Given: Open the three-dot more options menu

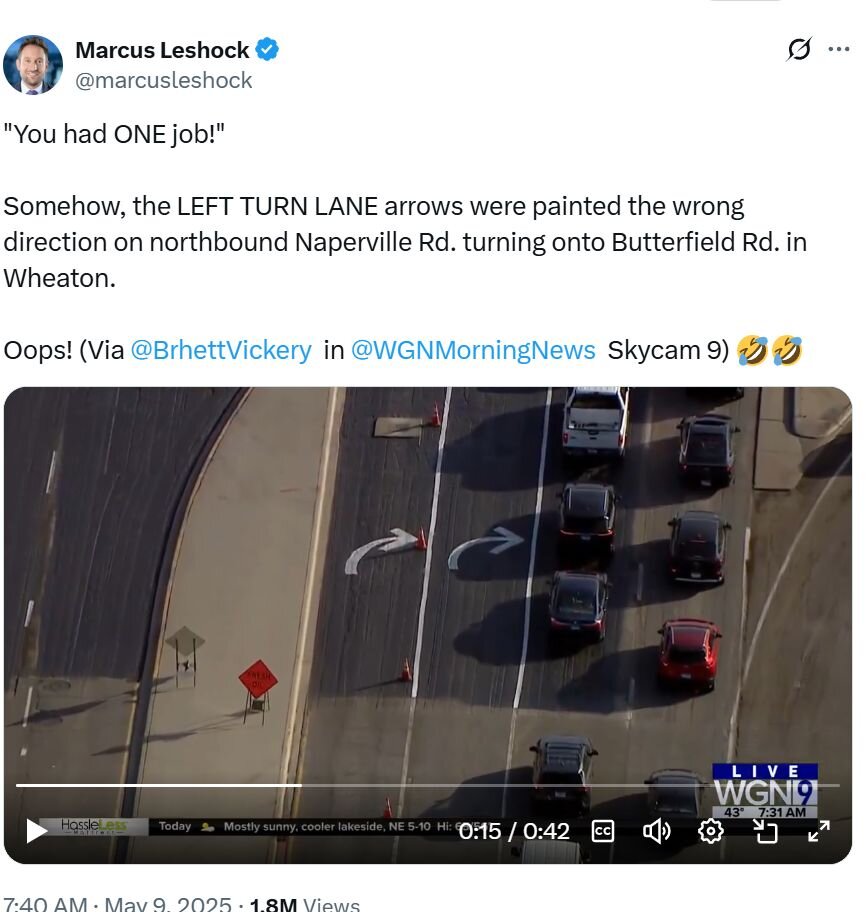Looking at the screenshot, I should tap(838, 49).
